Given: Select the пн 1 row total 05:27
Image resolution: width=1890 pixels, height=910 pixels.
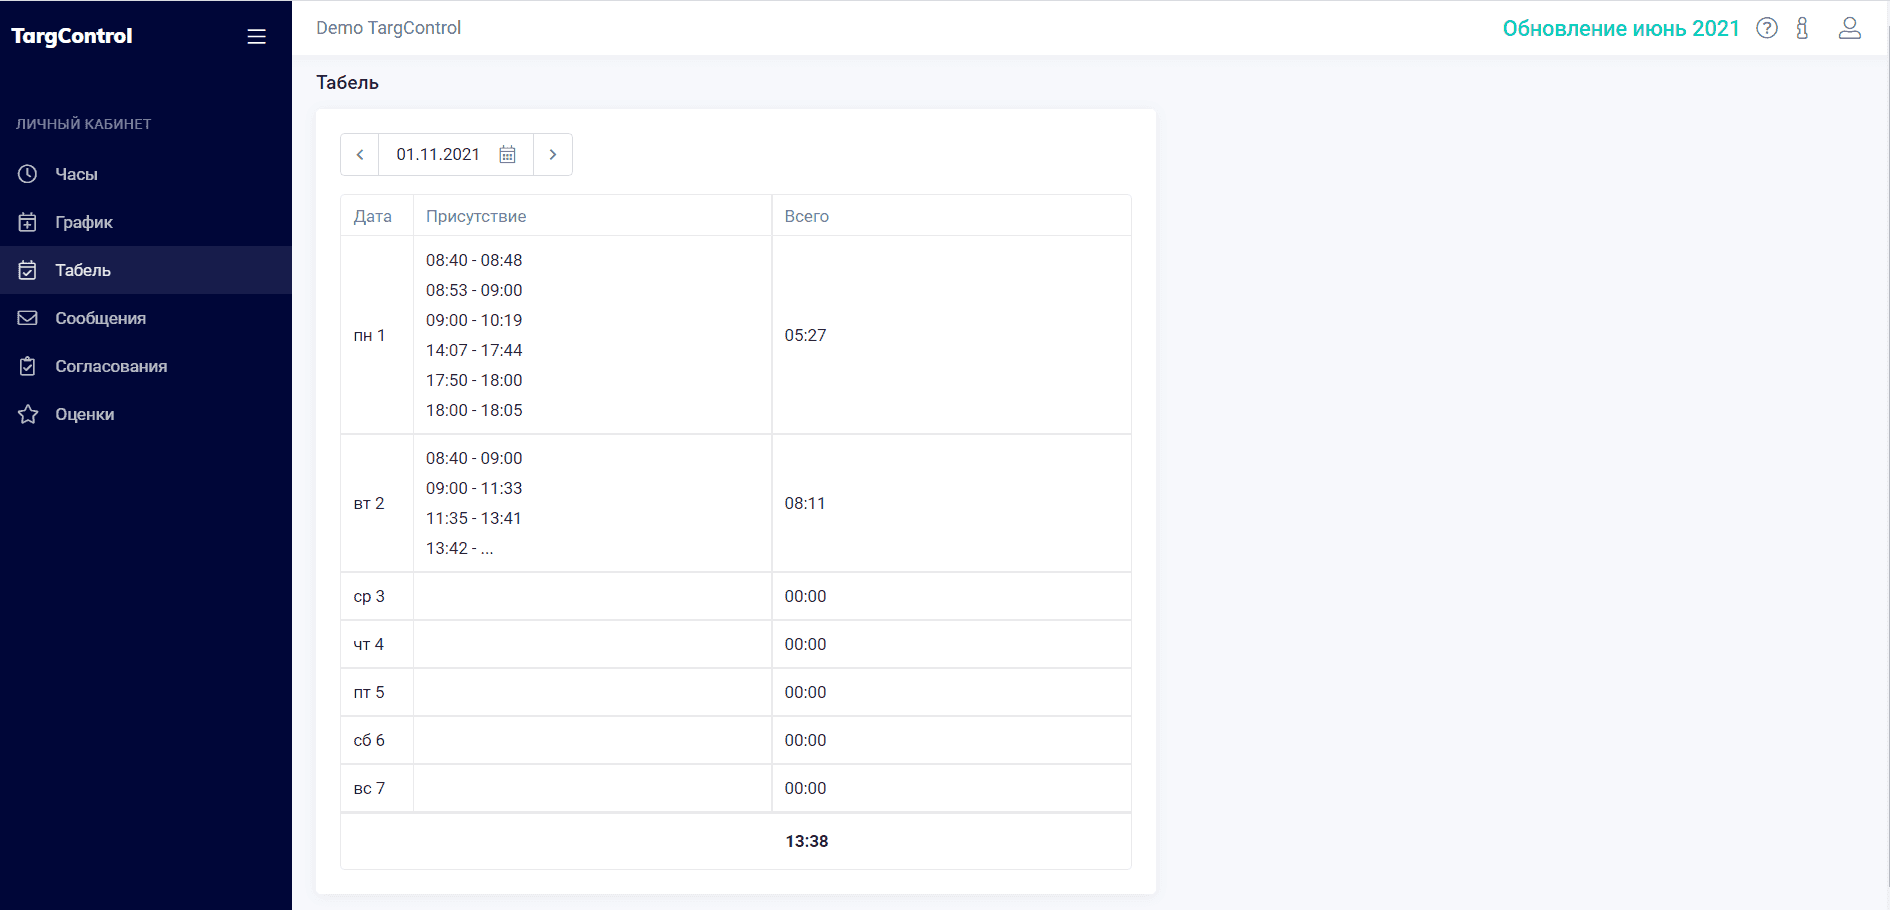Looking at the screenshot, I should click(805, 335).
